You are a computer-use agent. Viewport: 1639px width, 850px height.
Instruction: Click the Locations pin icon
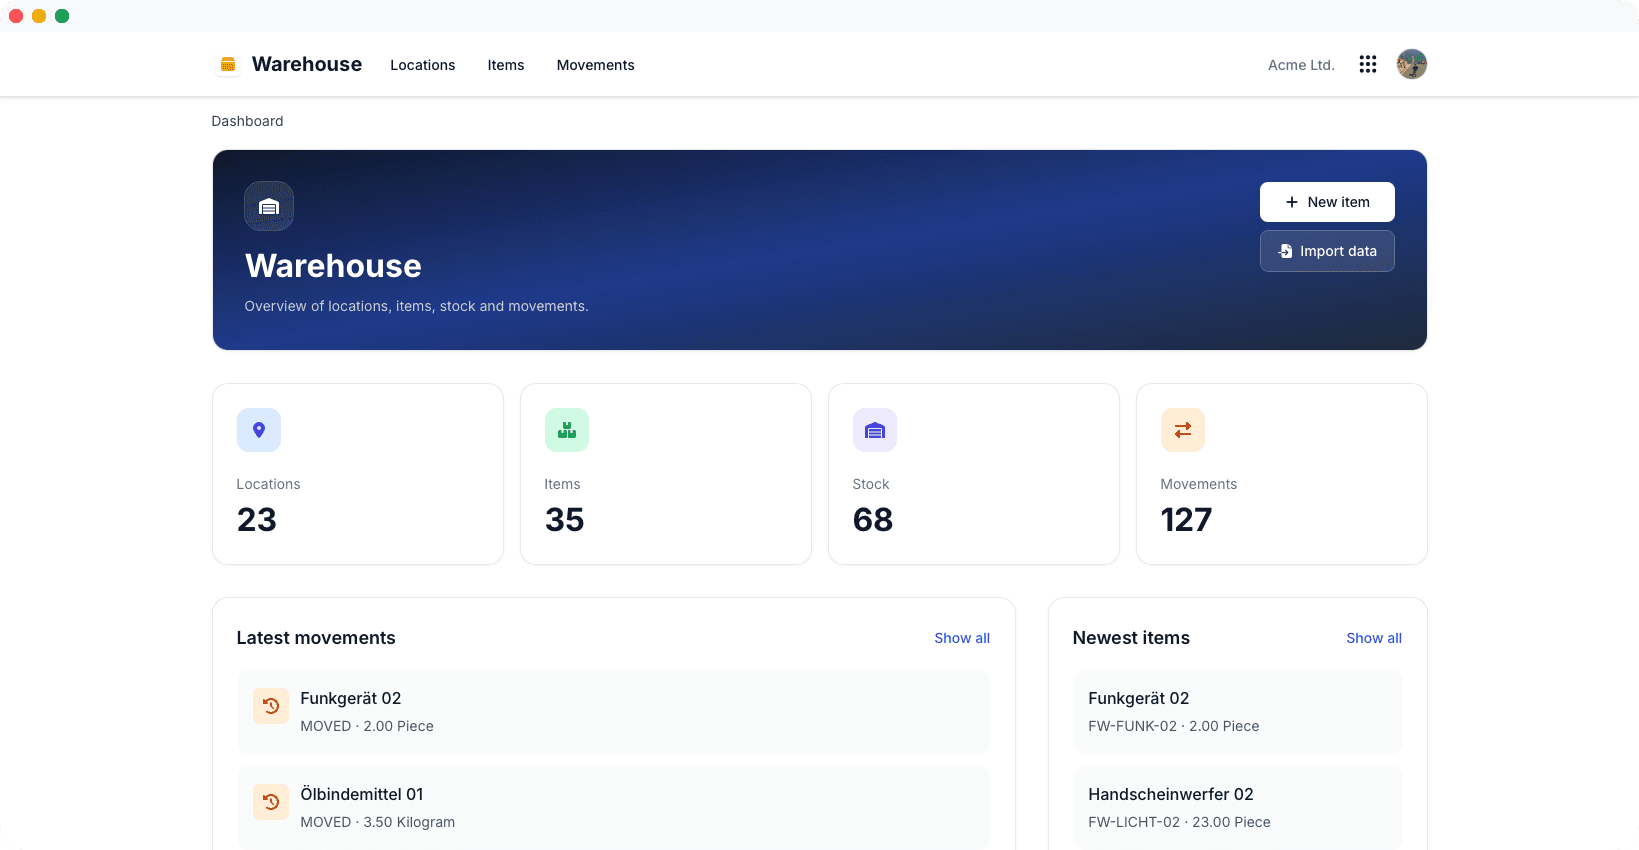[x=259, y=430]
